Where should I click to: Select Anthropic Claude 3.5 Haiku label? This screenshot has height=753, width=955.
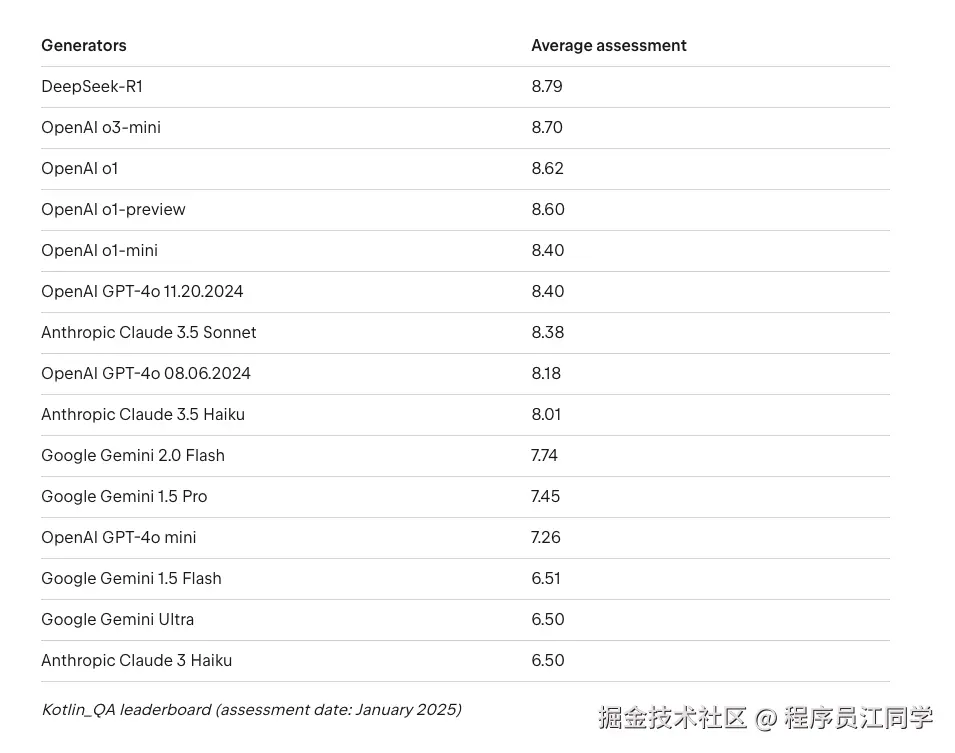(x=143, y=414)
